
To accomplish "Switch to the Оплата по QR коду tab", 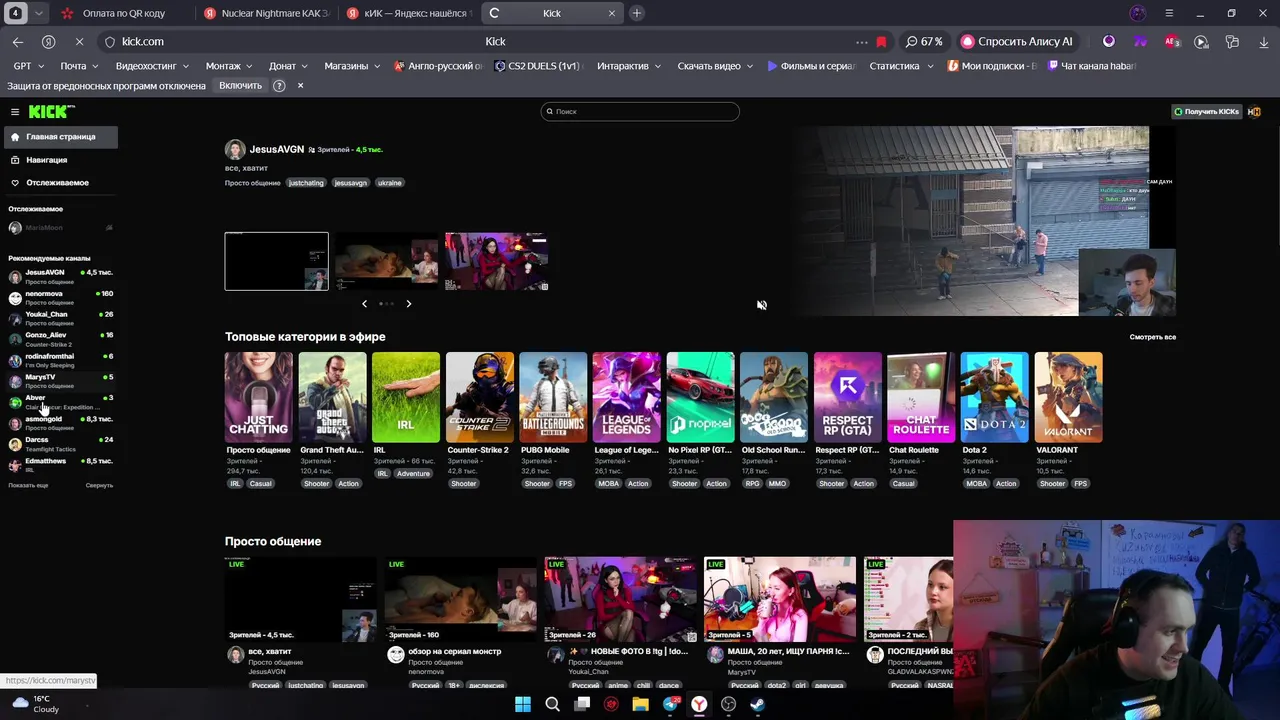I will pyautogui.click(x=123, y=13).
